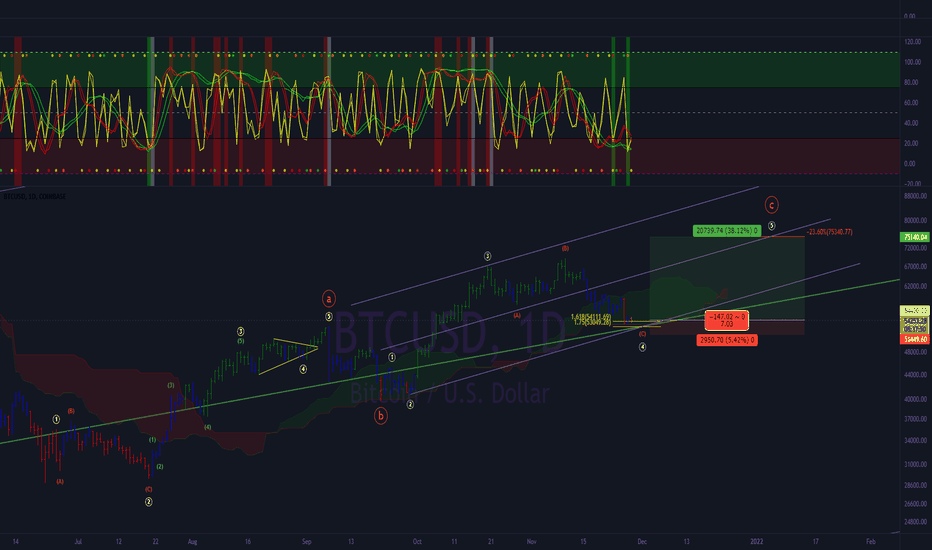Select the green long position target zone
932x550 pixels.
click(x=727, y=278)
